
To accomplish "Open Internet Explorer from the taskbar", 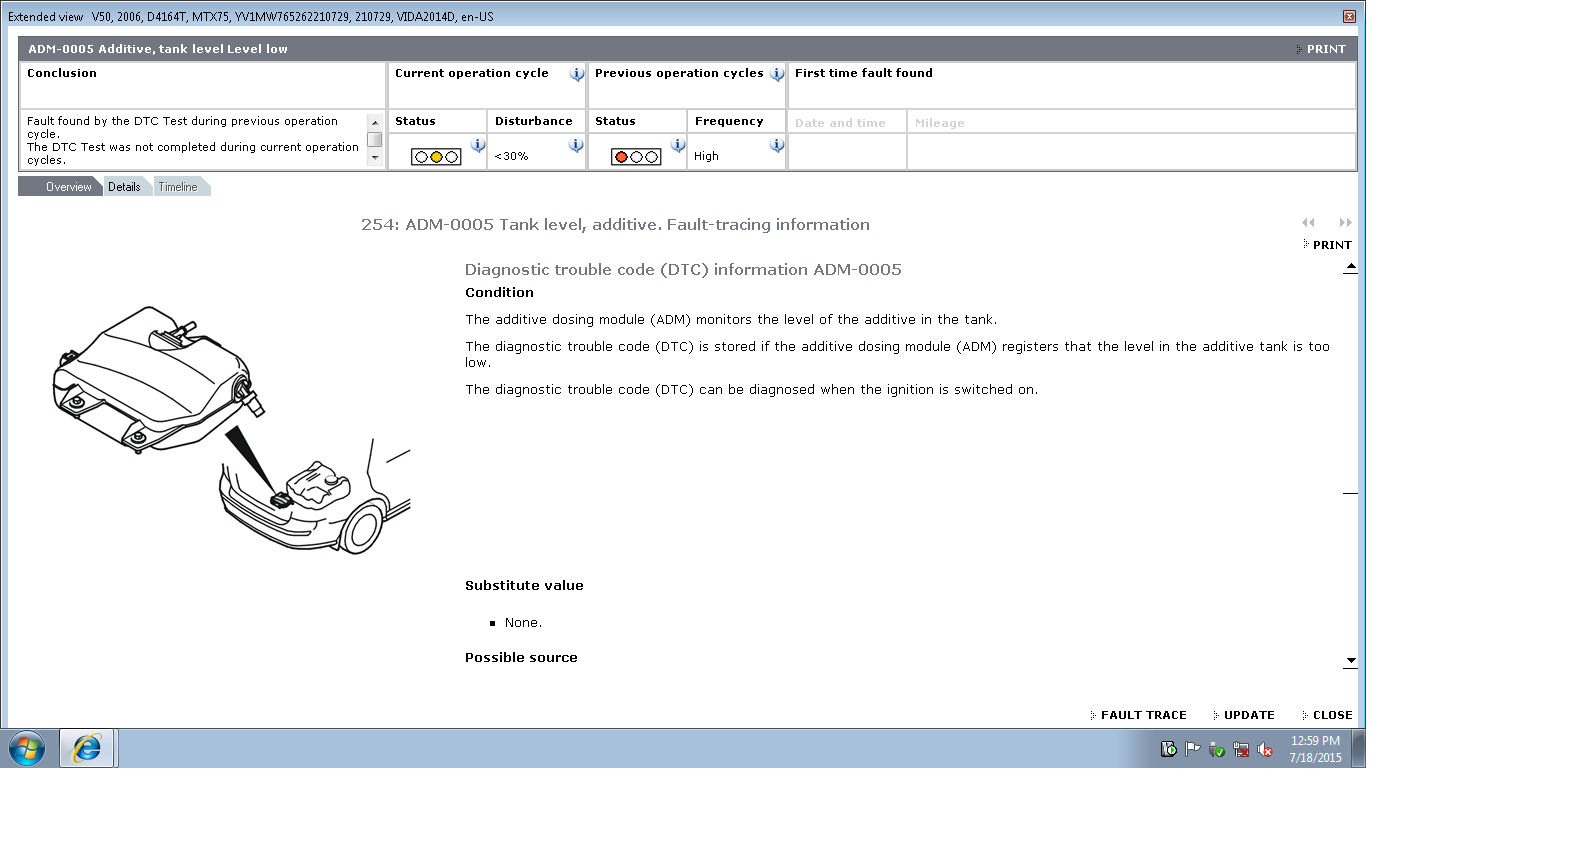I will click(x=87, y=748).
